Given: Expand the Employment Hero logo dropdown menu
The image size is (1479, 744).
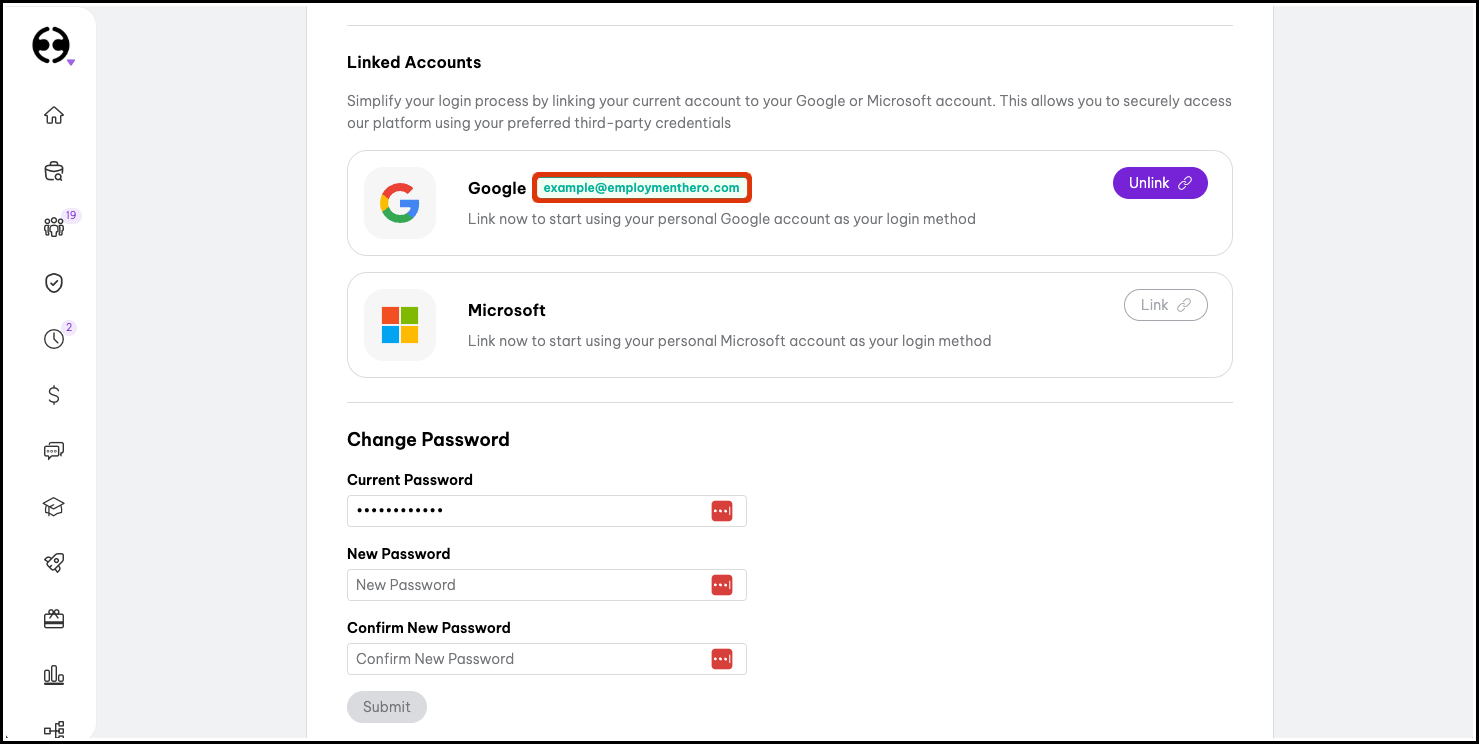Looking at the screenshot, I should [53, 46].
